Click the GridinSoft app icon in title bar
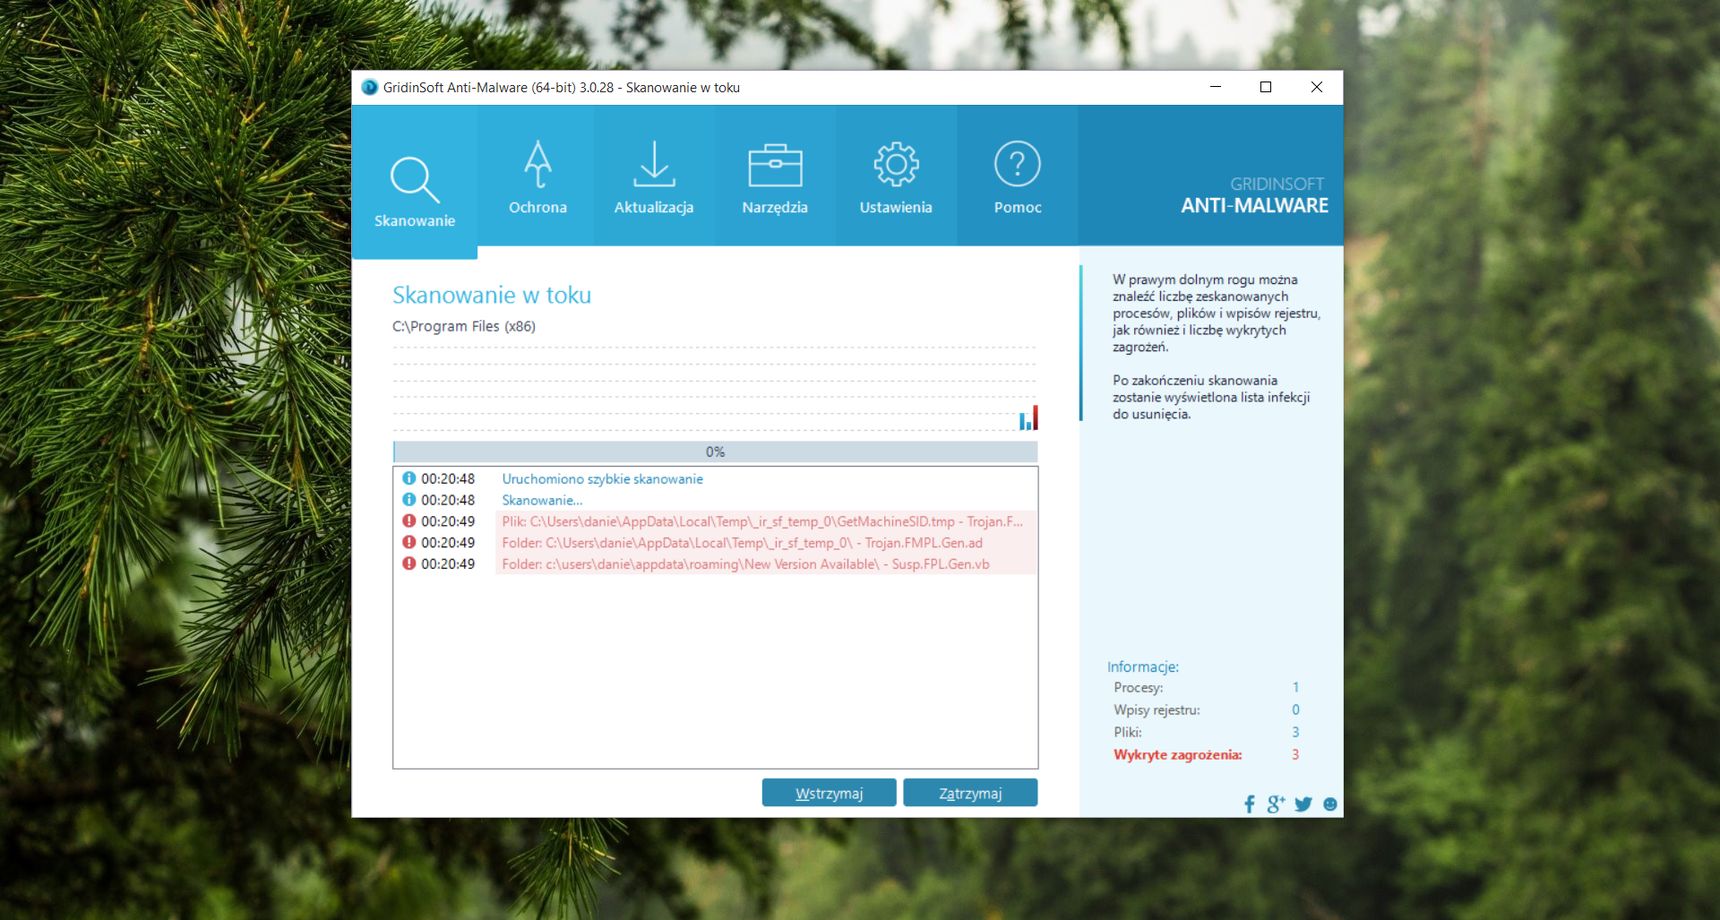1720x920 pixels. pyautogui.click(x=369, y=87)
